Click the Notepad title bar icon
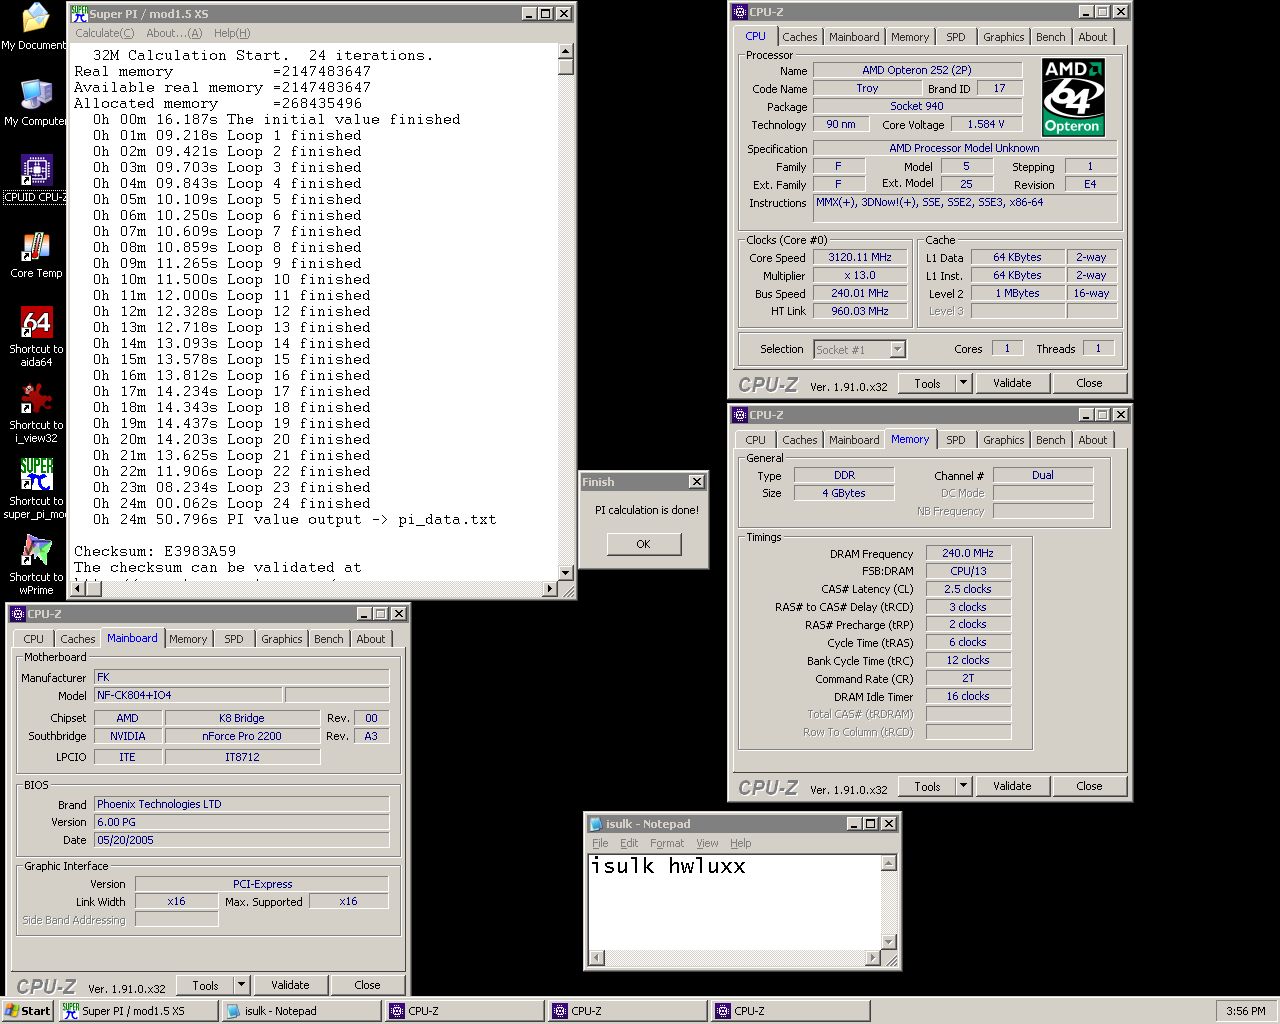Viewport: 1280px width, 1024px height. pyautogui.click(x=595, y=824)
